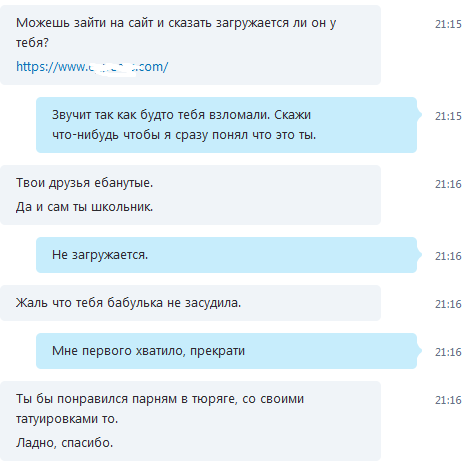Click the 21:16 timestamp beside 'Не загружается.'

click(448, 256)
